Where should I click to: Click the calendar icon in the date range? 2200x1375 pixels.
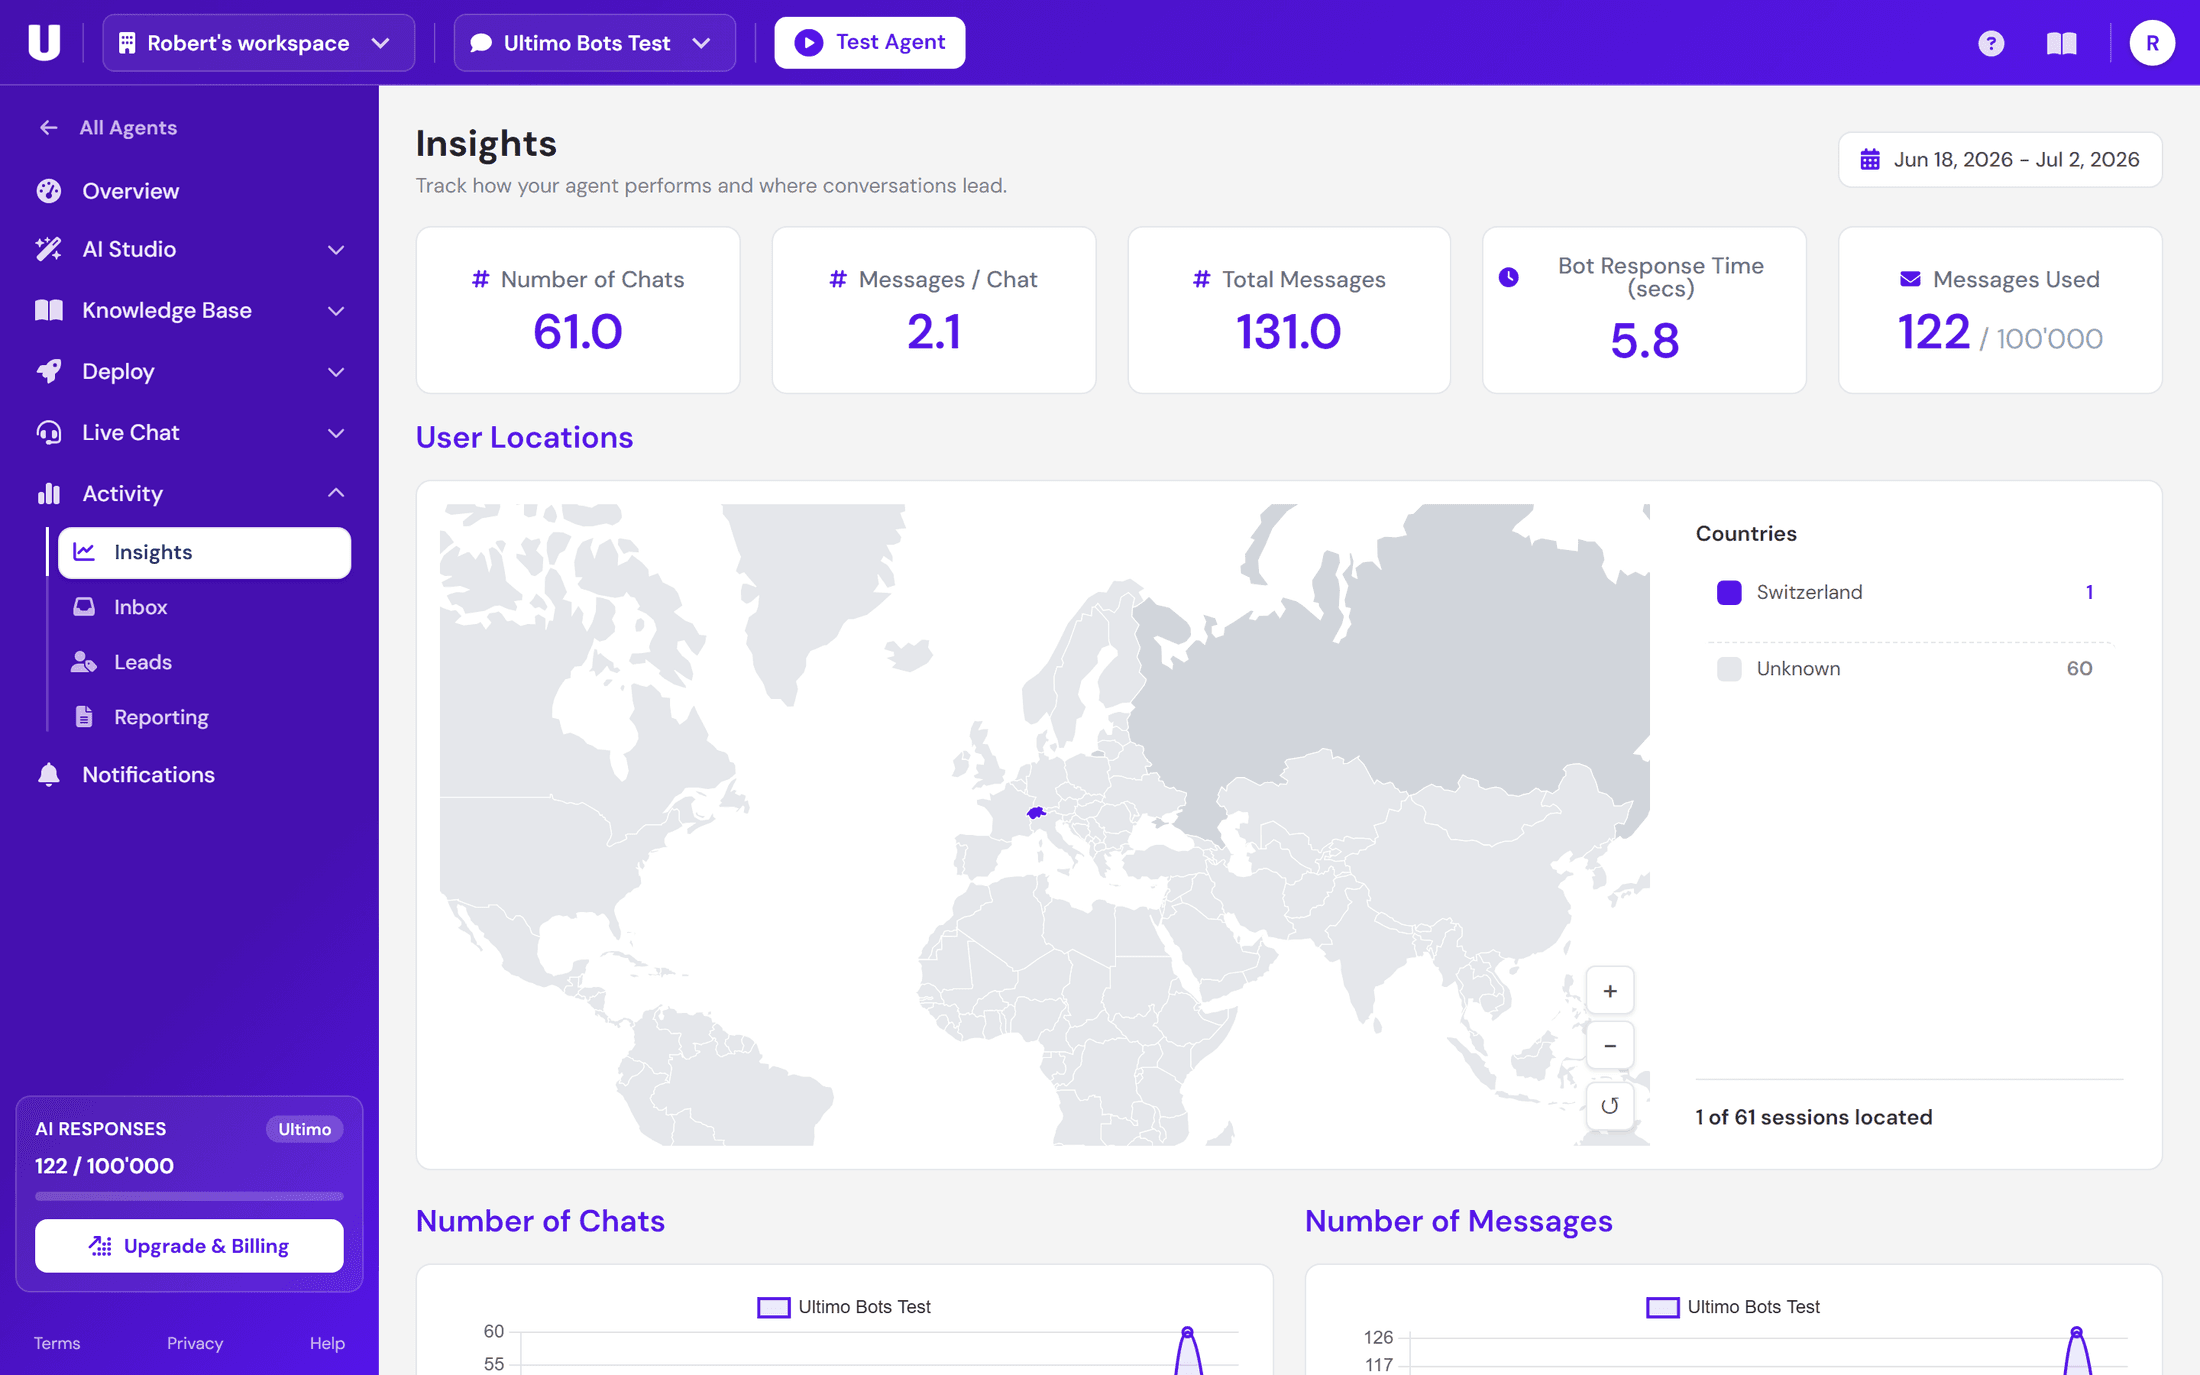[1870, 160]
